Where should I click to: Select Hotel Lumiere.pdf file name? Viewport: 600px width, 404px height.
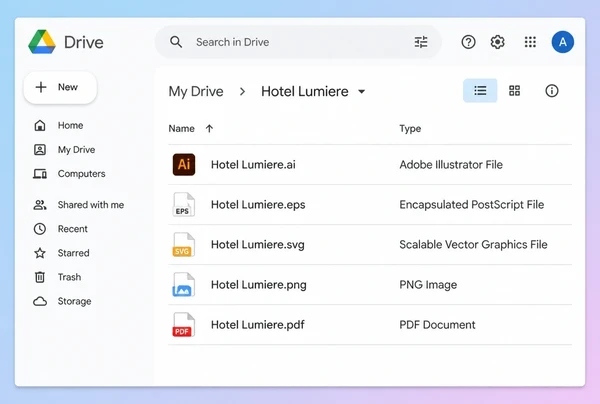coord(258,325)
